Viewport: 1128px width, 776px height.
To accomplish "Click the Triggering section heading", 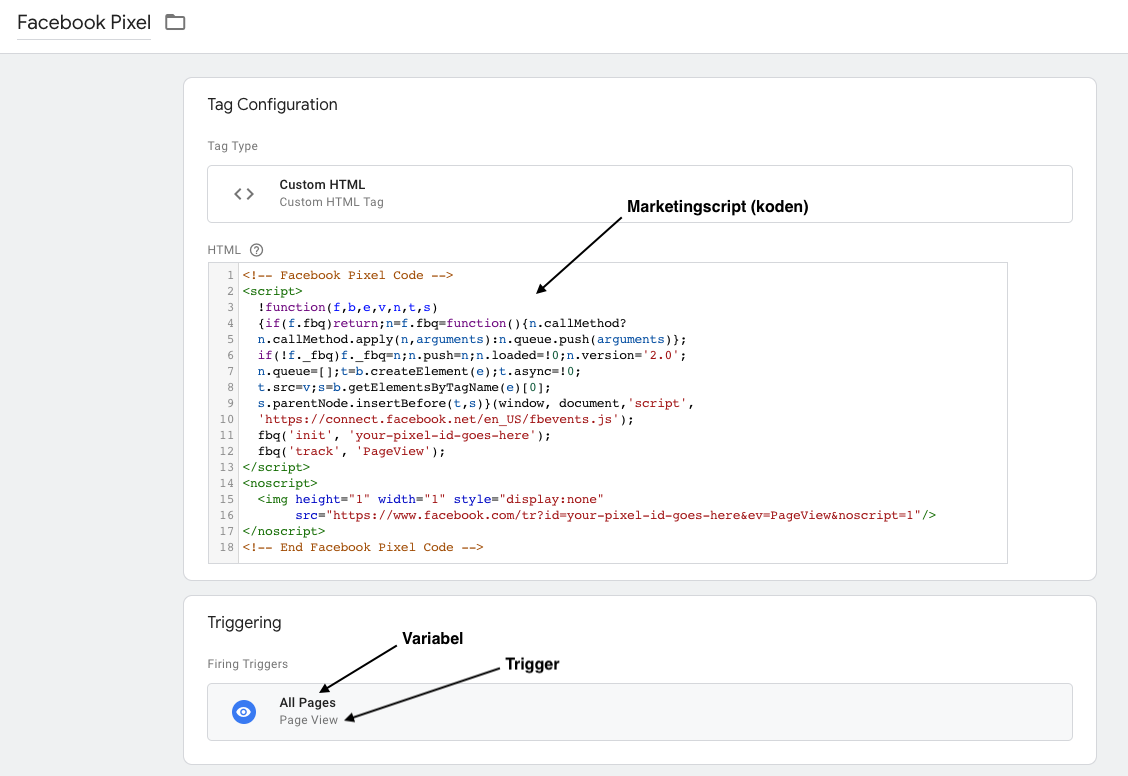I will point(245,623).
